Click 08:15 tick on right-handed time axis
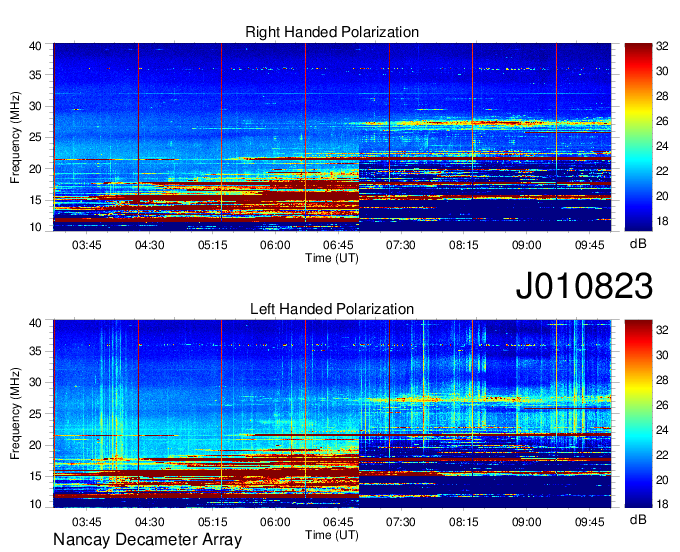Image resolution: width=680 pixels, height=552 pixels. [464, 245]
